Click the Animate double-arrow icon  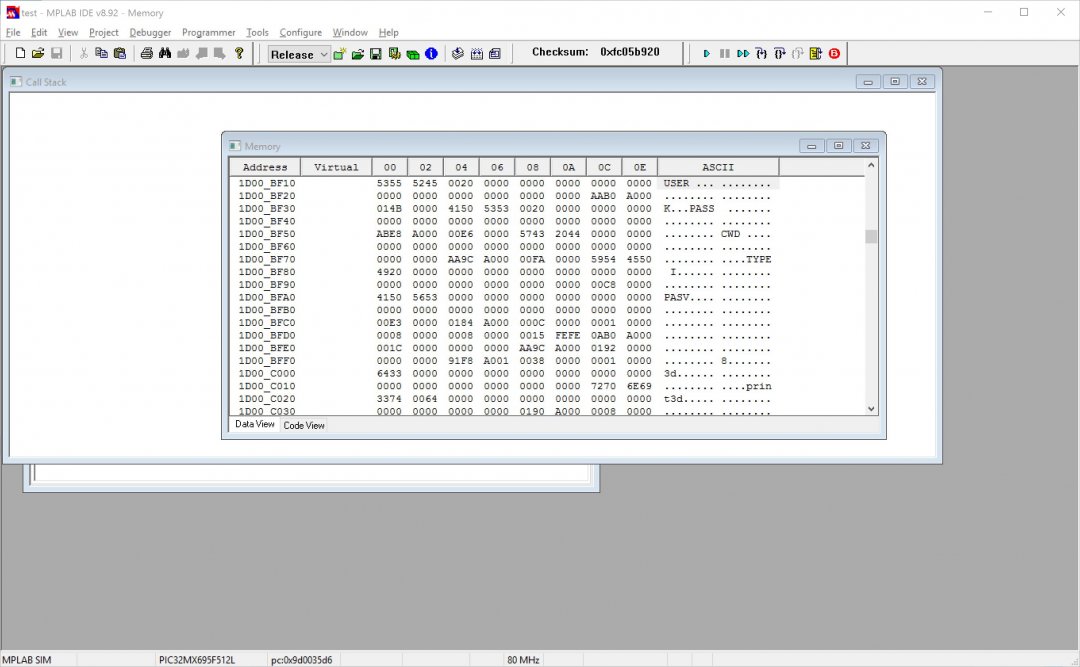click(743, 54)
